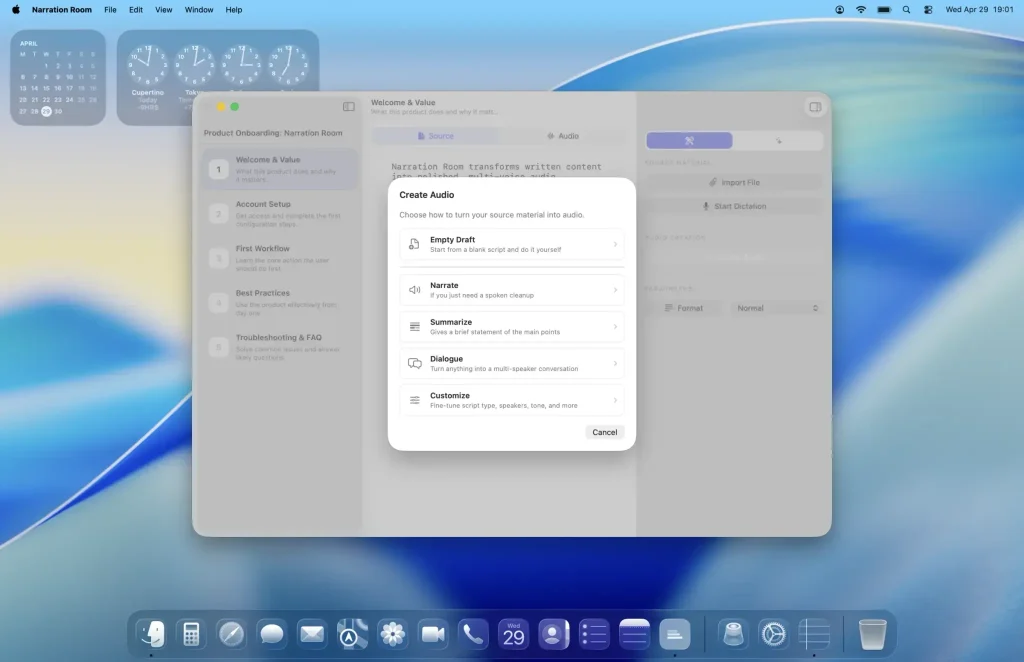Expand the Customize row chevron
The height and width of the screenshot is (662, 1024).
[x=615, y=400]
